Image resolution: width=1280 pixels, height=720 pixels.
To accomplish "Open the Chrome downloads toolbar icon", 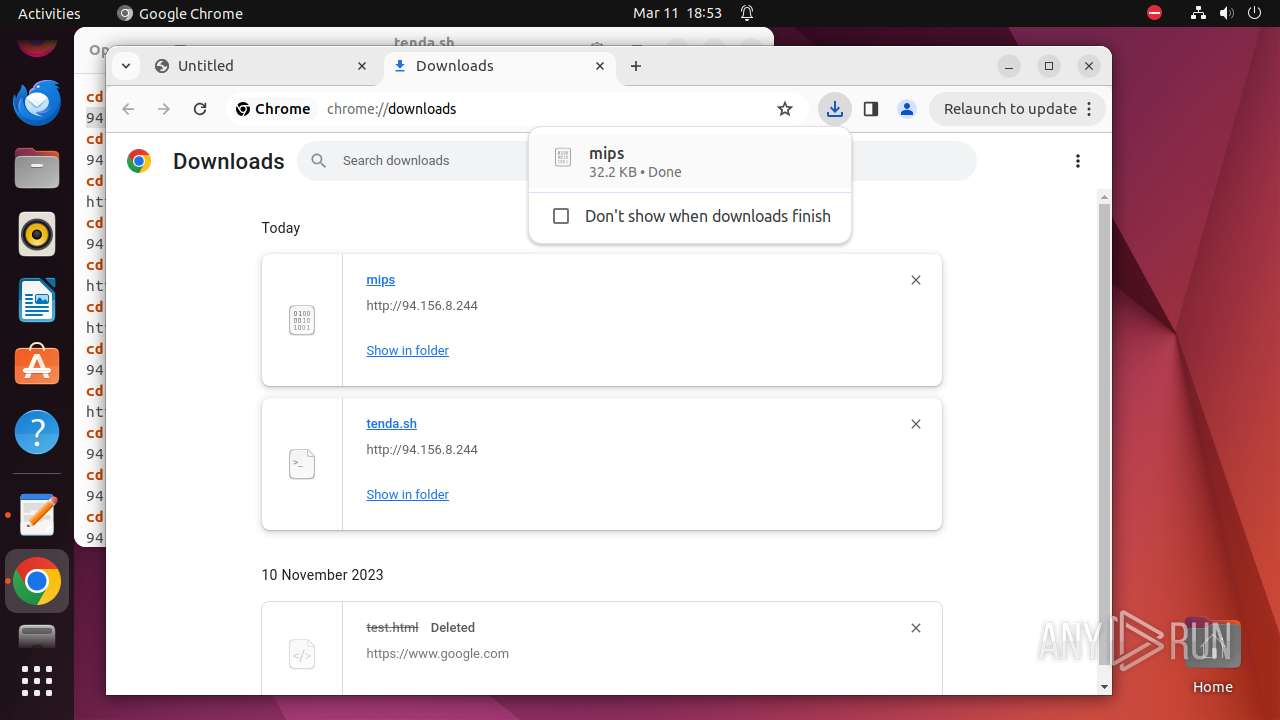I will coord(834,109).
